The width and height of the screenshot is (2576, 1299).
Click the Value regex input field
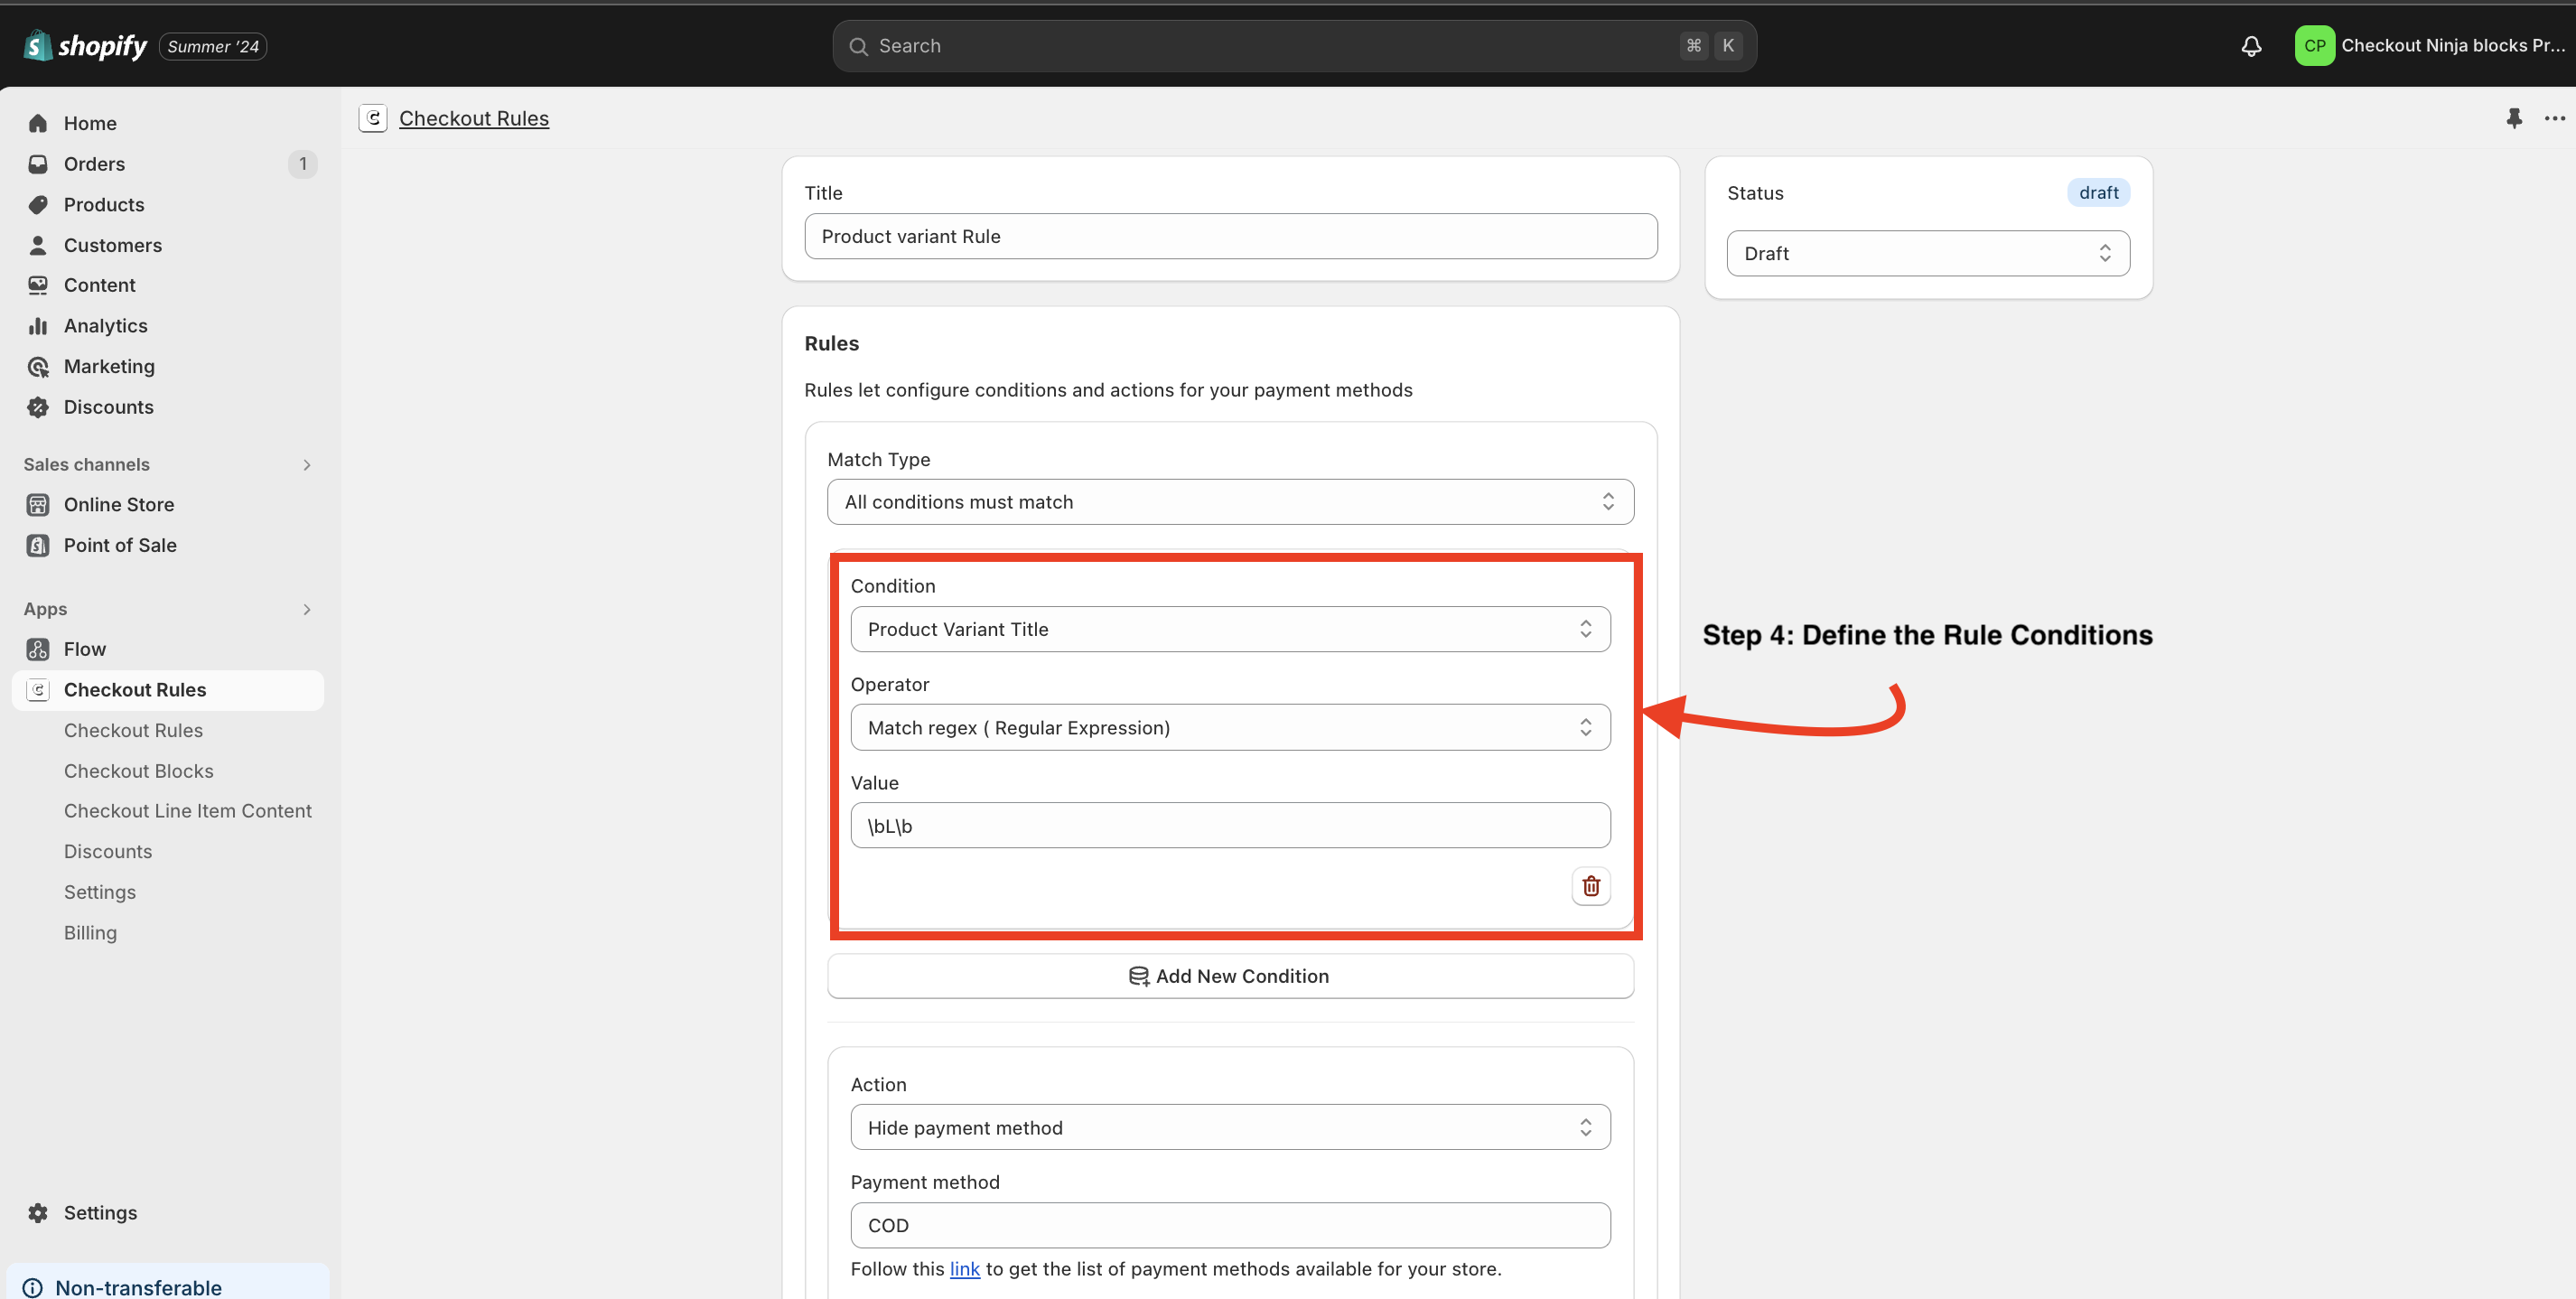point(1230,825)
